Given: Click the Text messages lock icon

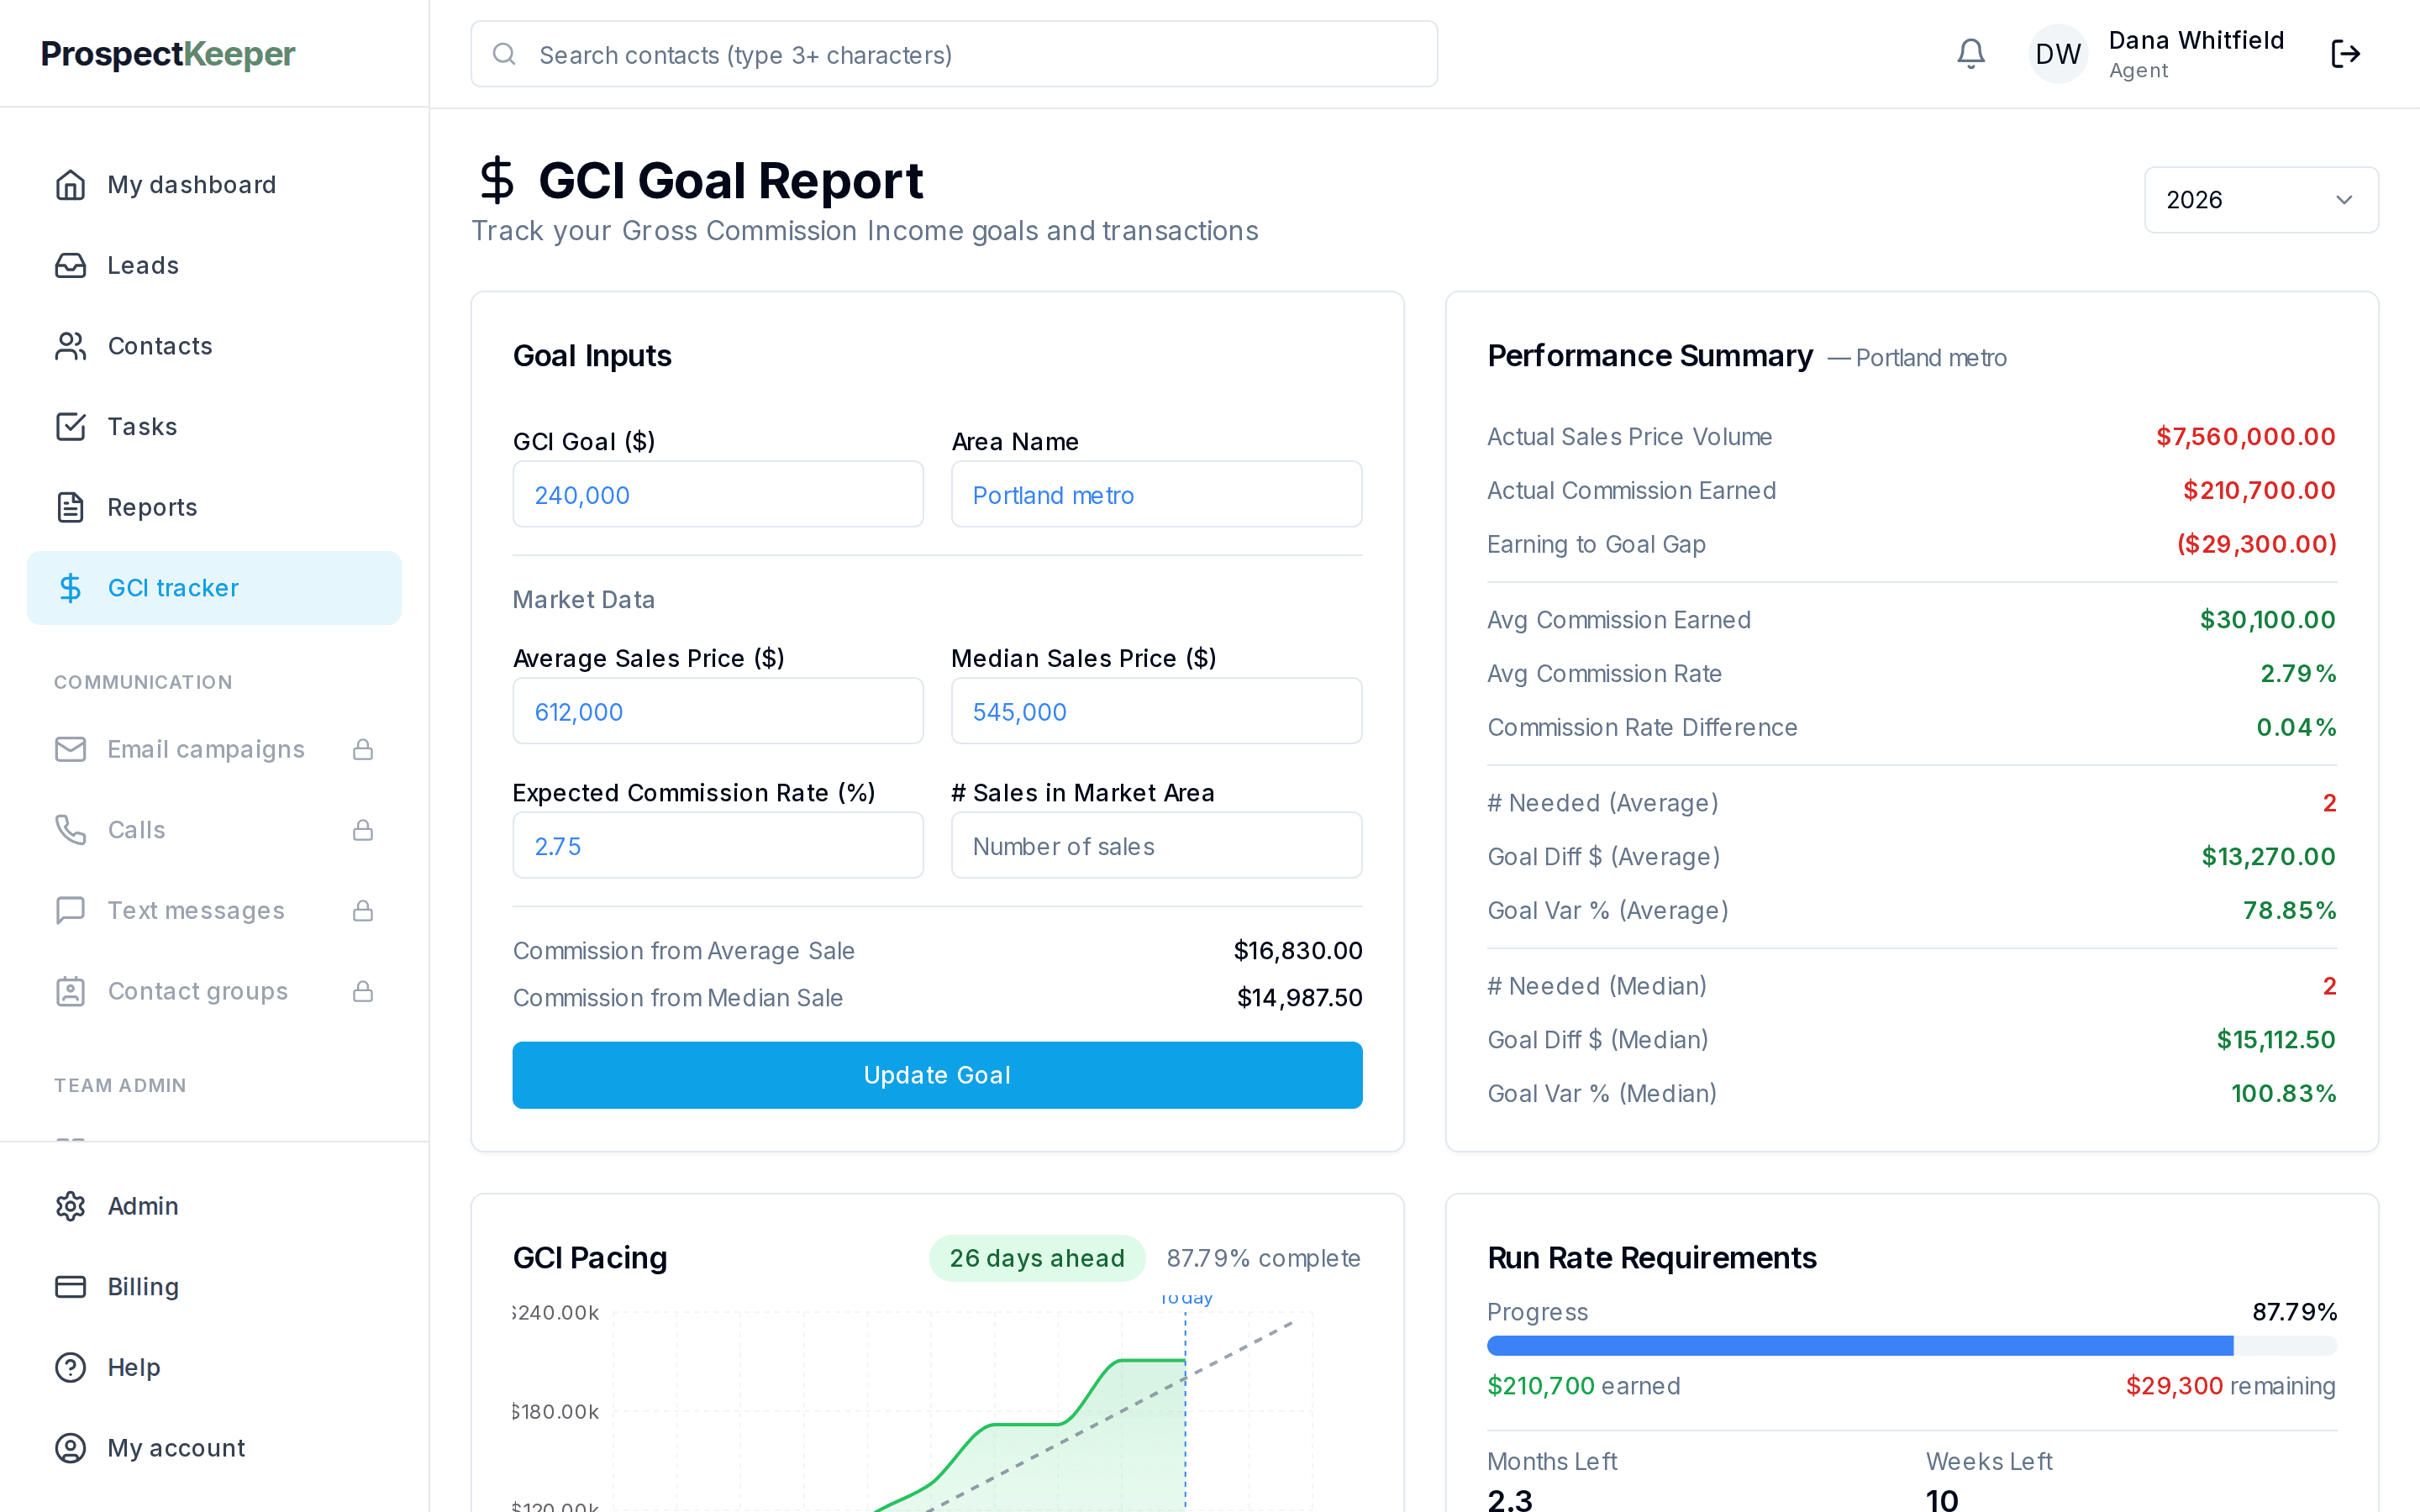Looking at the screenshot, I should 363,911.
